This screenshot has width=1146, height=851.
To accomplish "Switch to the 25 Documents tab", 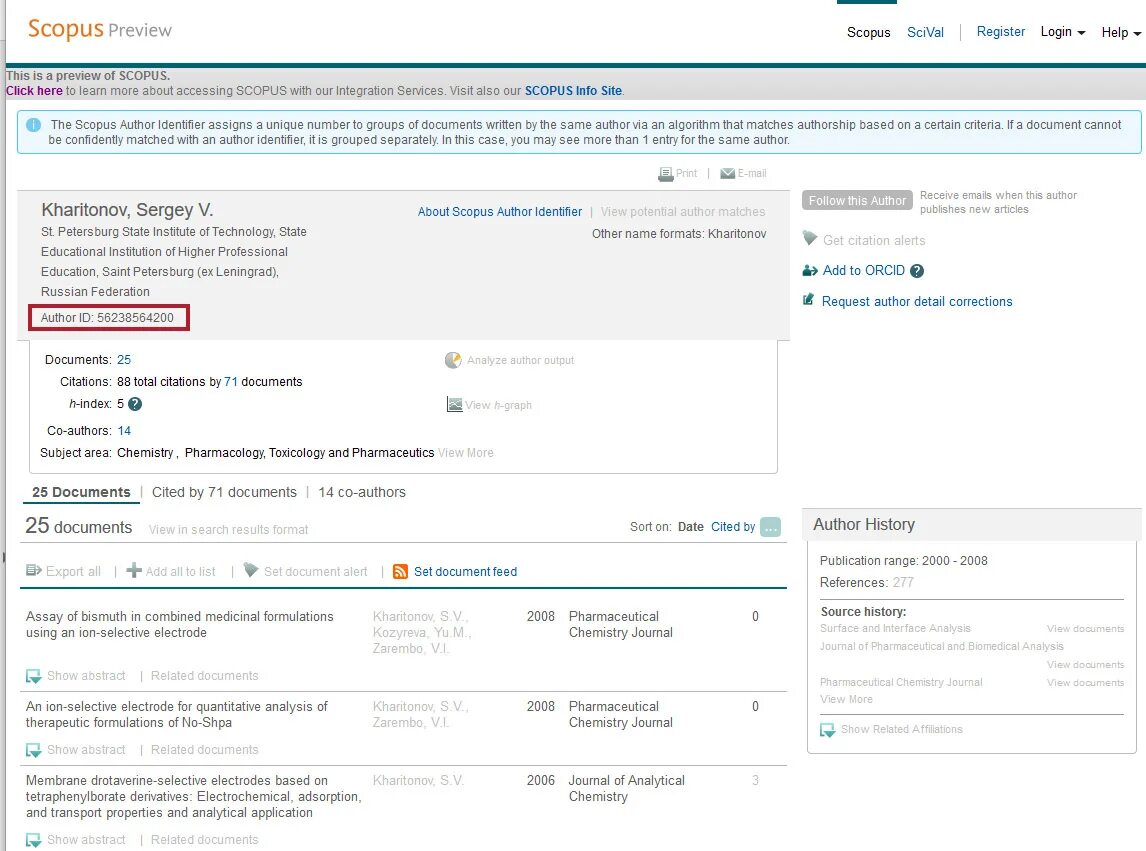I will [x=81, y=492].
